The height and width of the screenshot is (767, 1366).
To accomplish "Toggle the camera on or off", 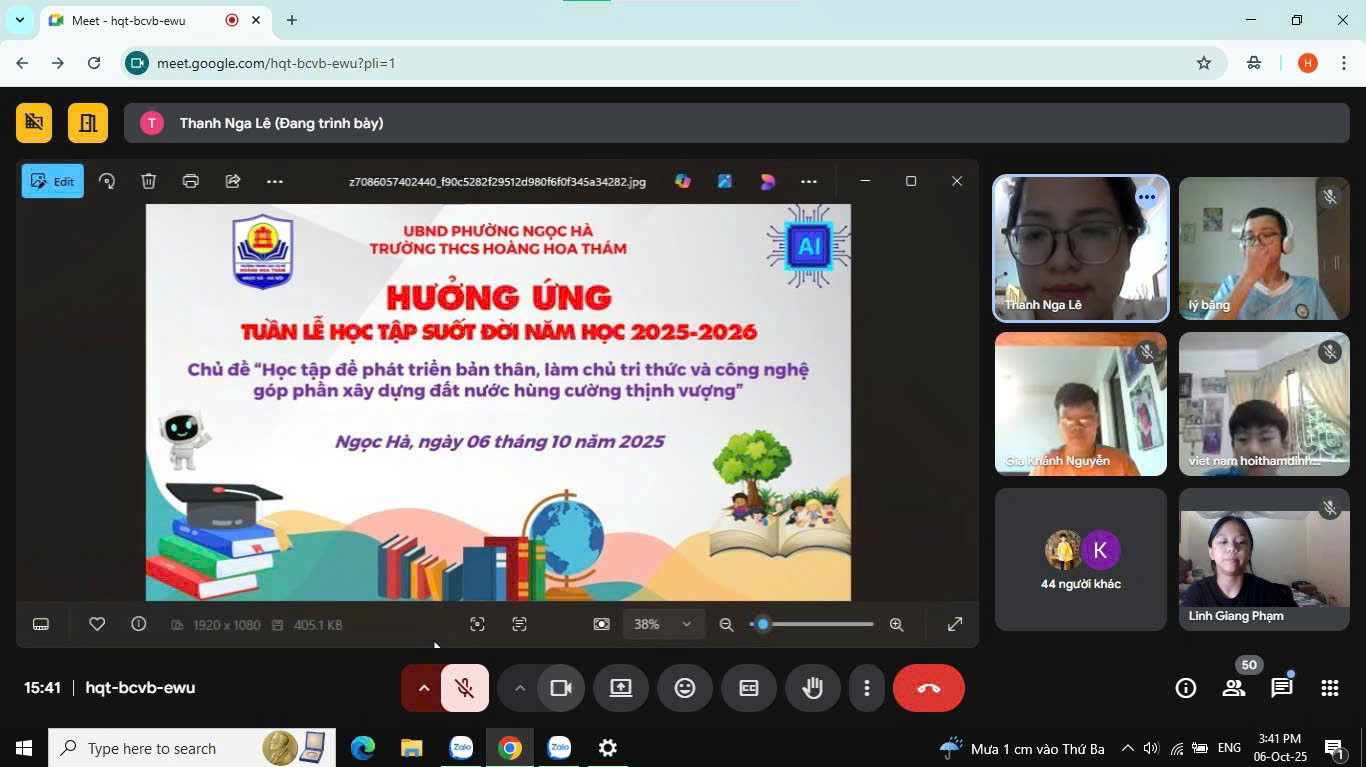I will (x=561, y=688).
